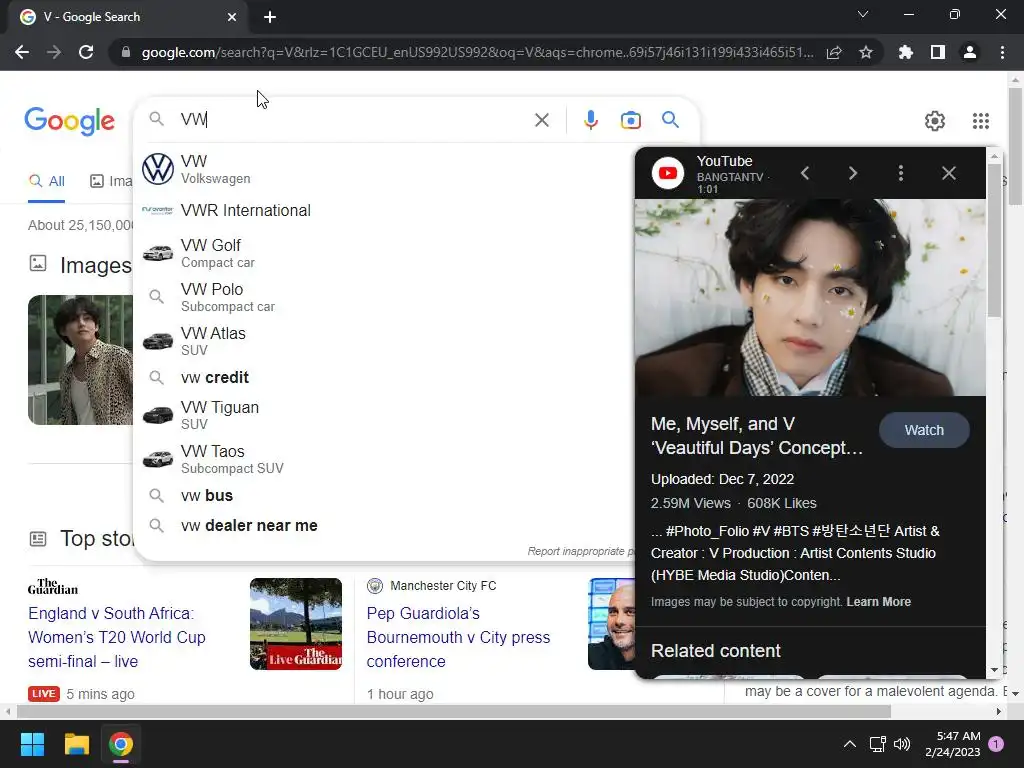This screenshot has width=1024, height=768.
Task: Open the share this page icon
Action: point(834,52)
